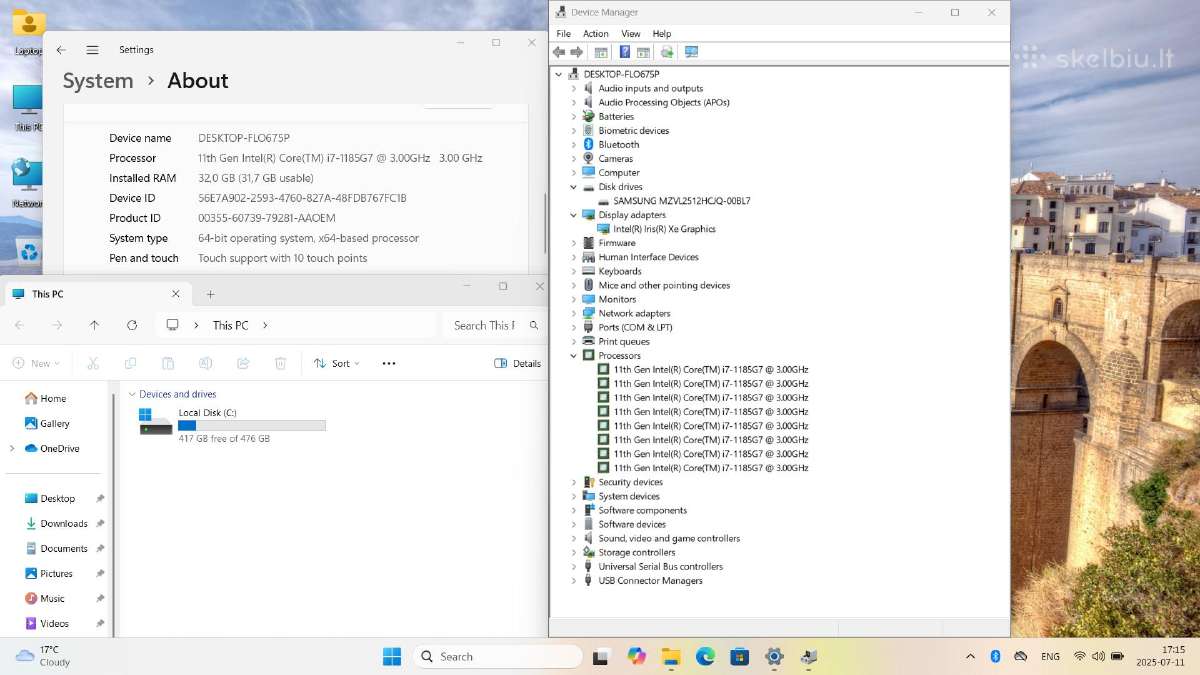Add a new File Explorer tab
This screenshot has width=1200, height=675.
point(210,294)
